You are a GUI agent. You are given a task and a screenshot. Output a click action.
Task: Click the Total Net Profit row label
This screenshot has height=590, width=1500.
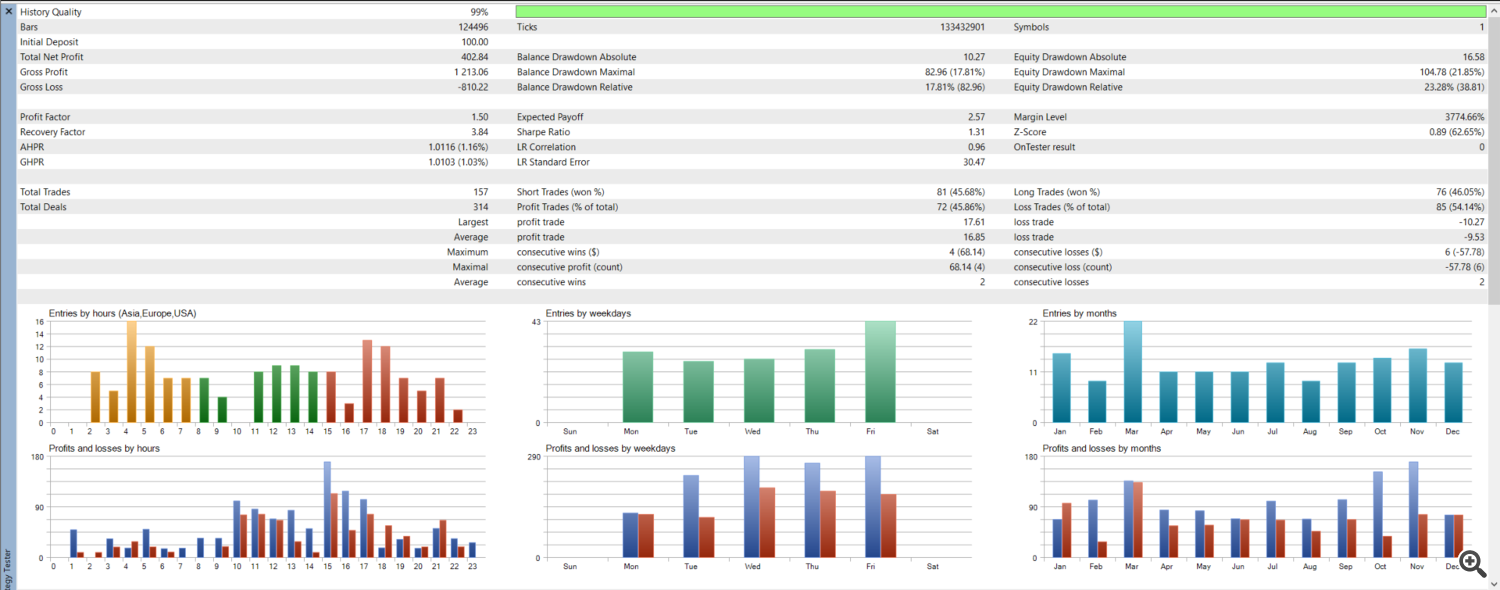52,57
